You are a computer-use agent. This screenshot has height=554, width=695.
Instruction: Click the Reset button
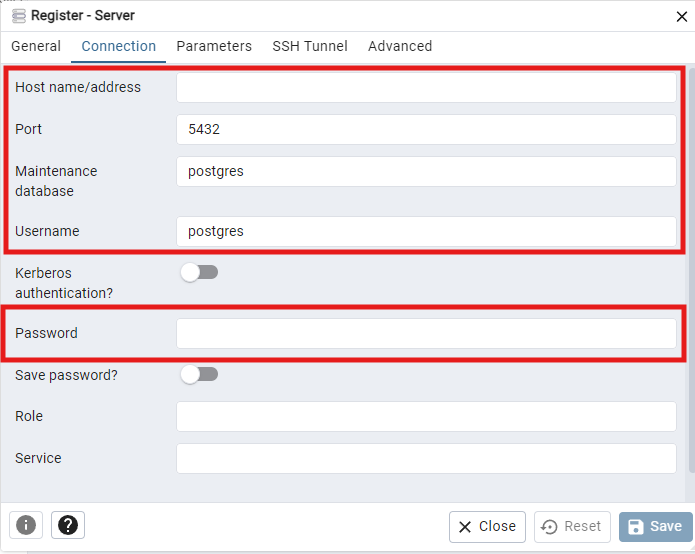click(572, 527)
